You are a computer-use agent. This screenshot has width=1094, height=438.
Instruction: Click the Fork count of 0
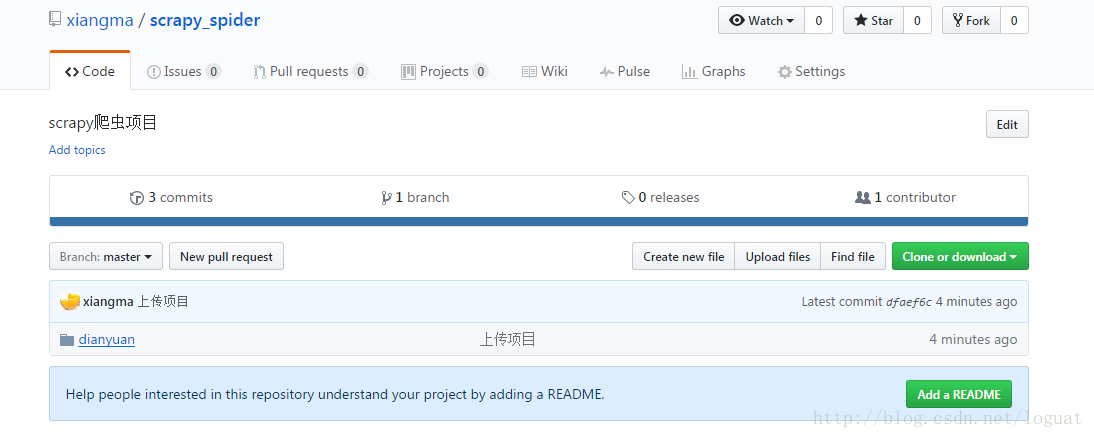point(1014,20)
